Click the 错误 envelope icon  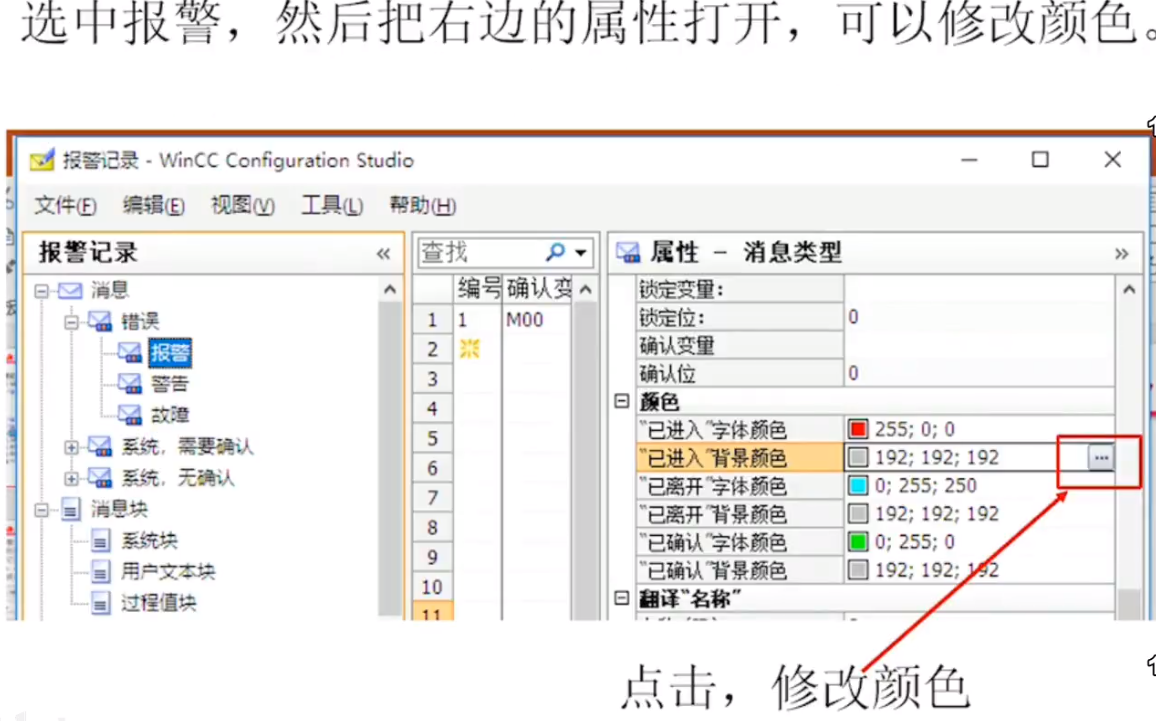[x=100, y=321]
